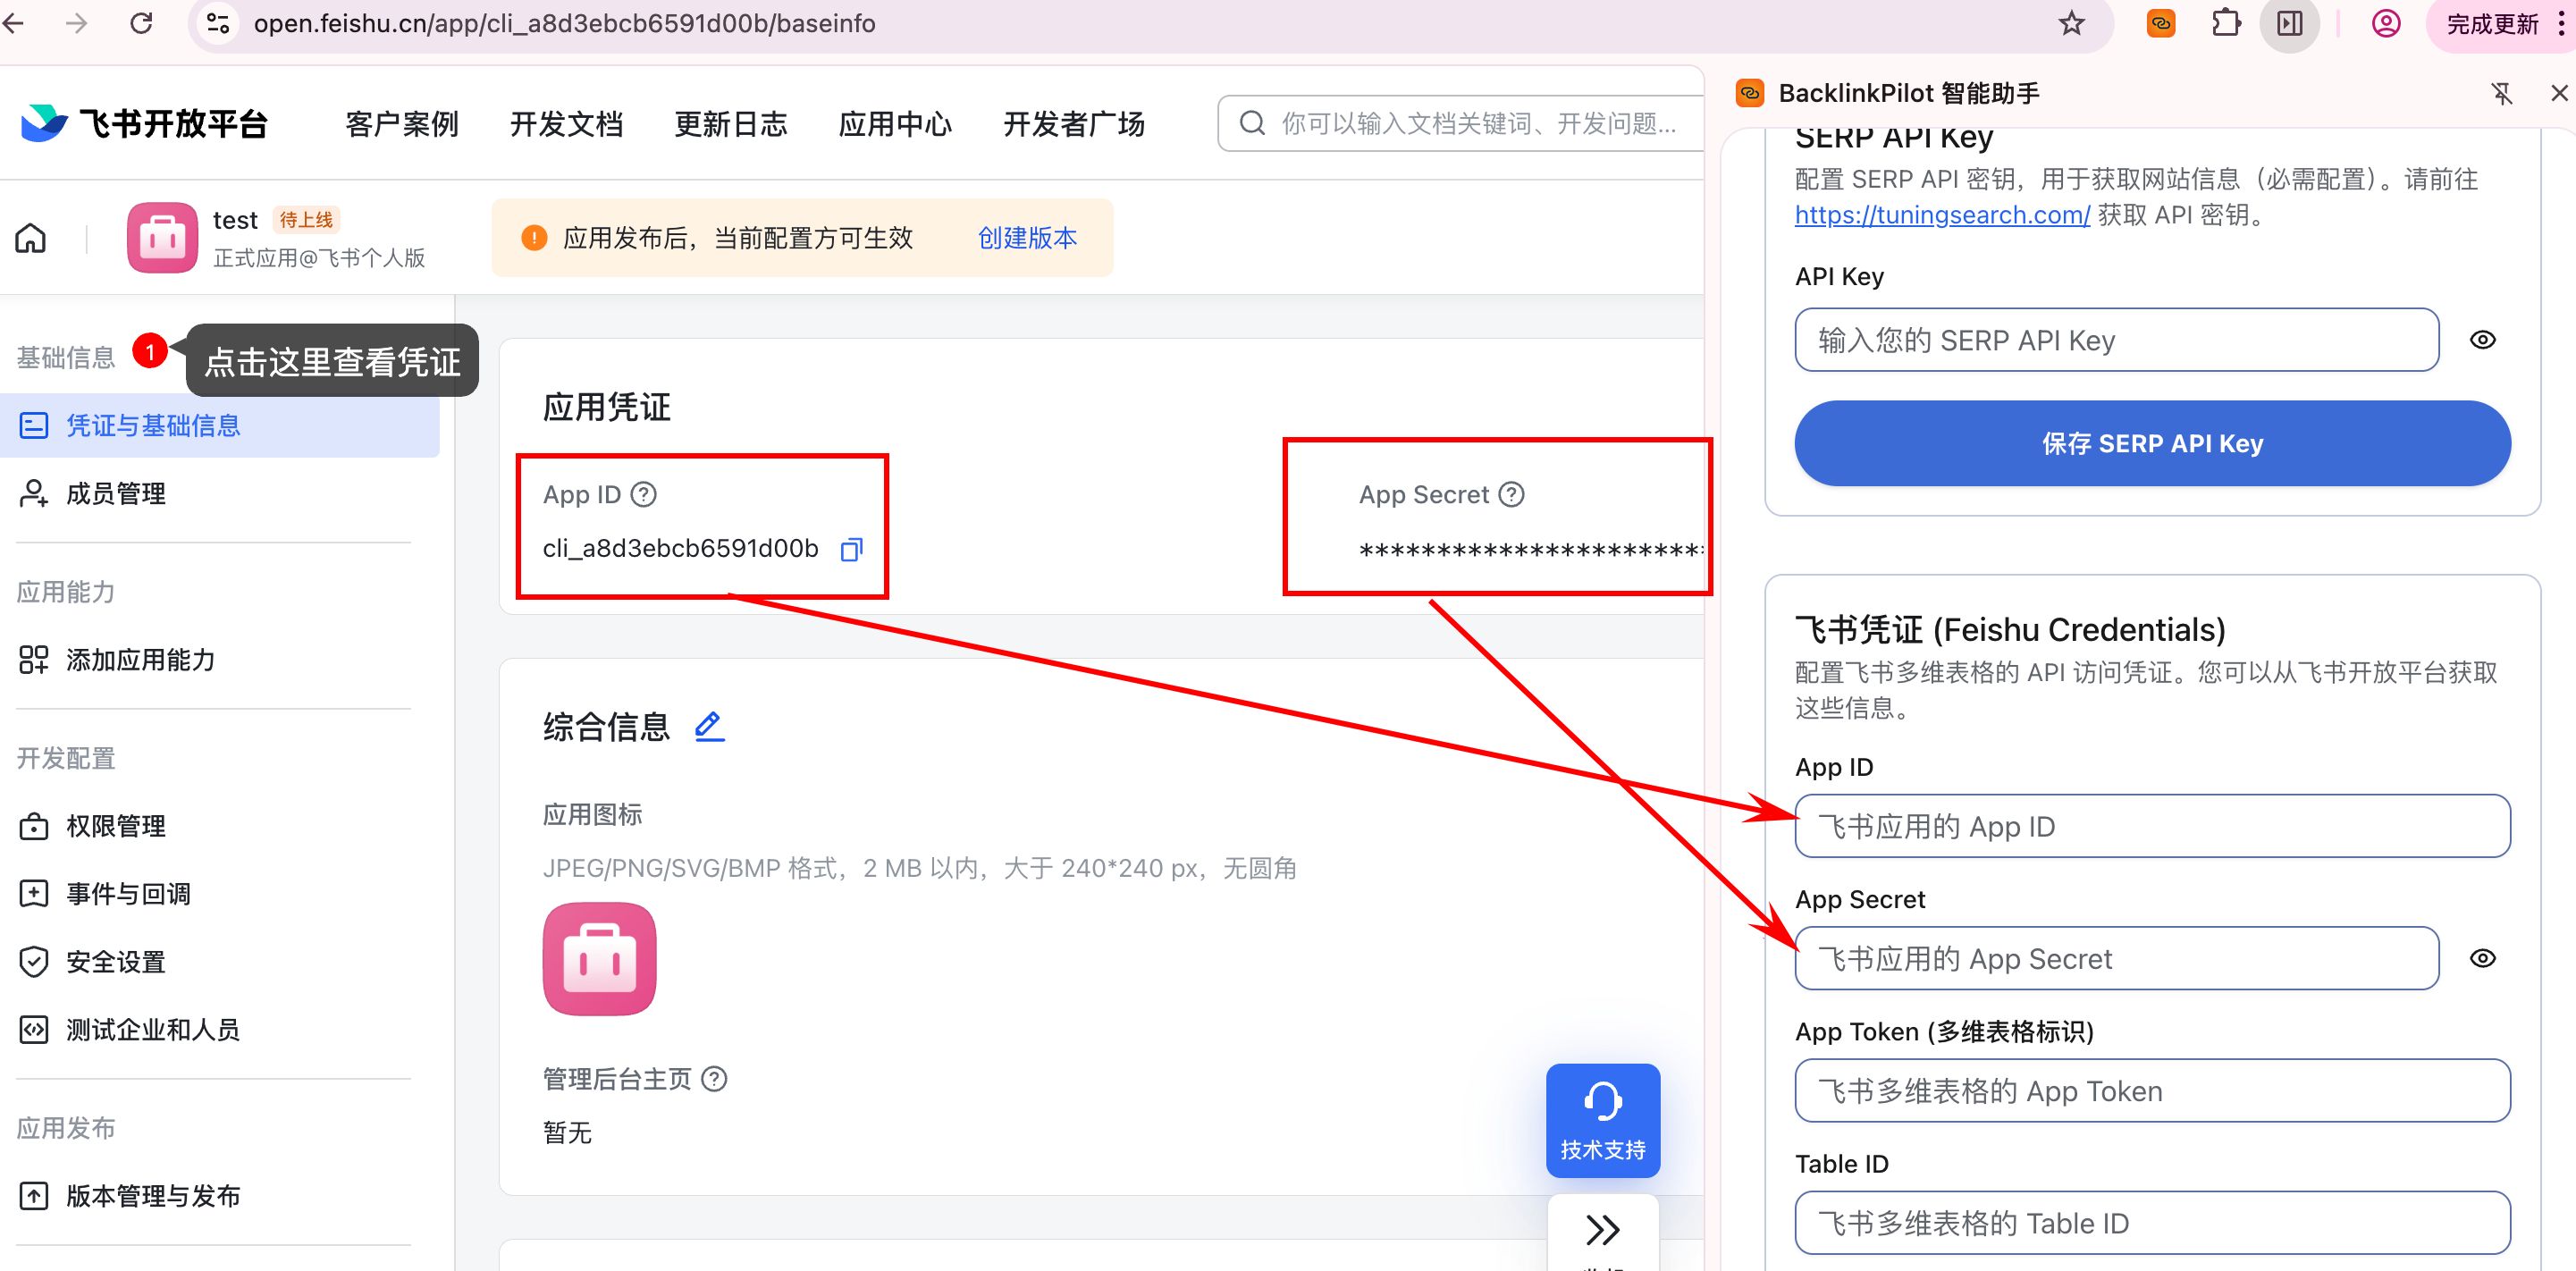Select 凭证与基础信息 in sidebar
This screenshot has height=1271, width=2576.
click(219, 426)
